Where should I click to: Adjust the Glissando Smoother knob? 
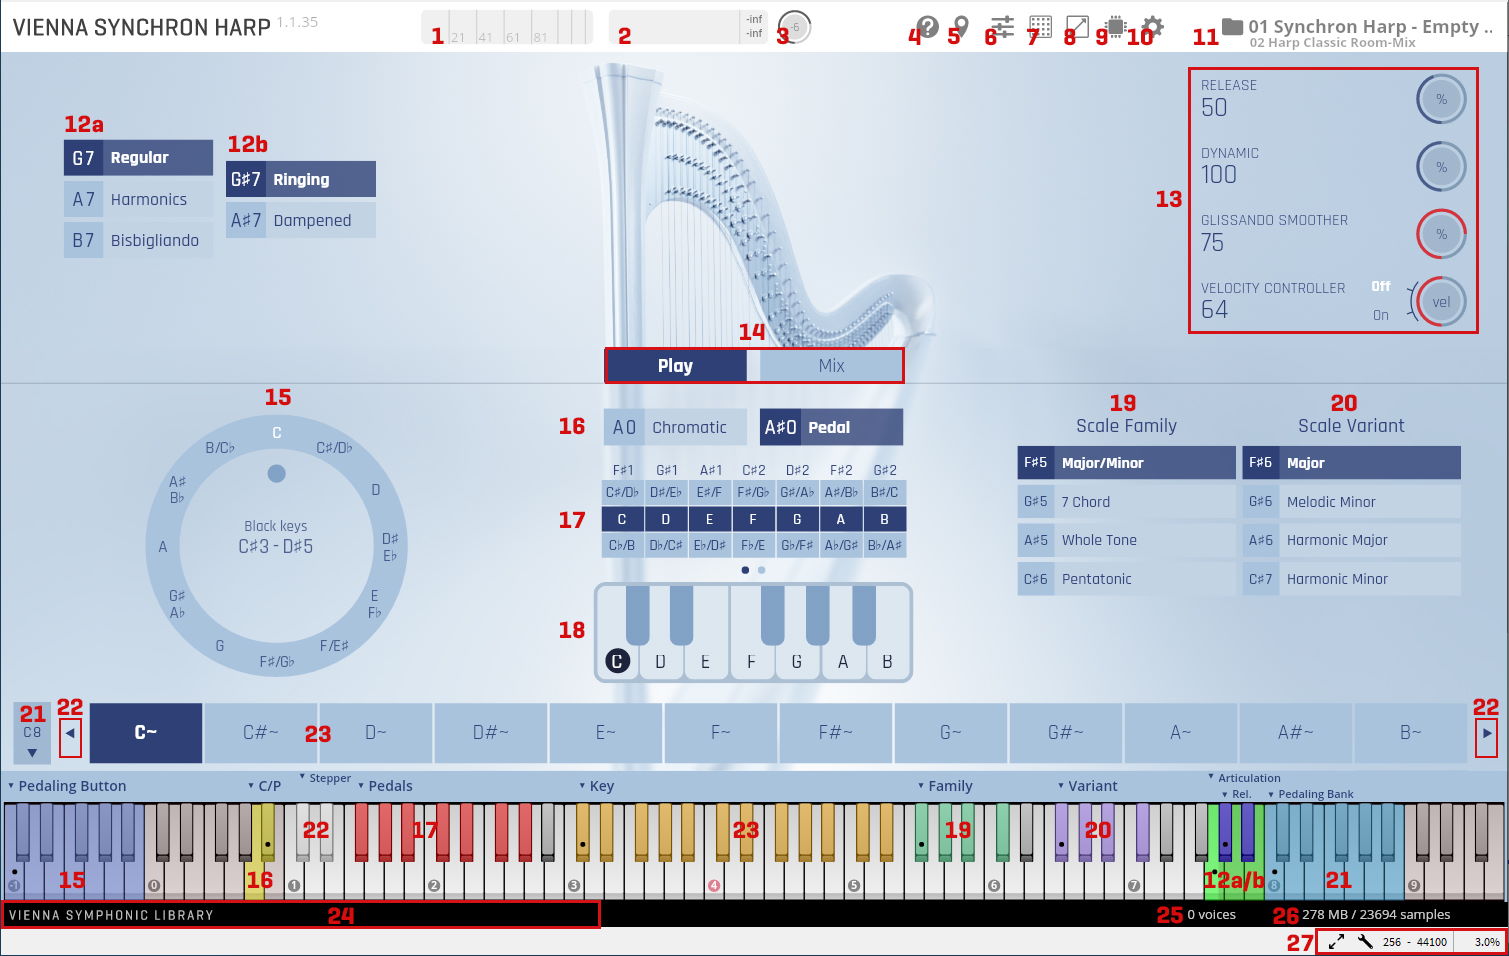(1441, 234)
